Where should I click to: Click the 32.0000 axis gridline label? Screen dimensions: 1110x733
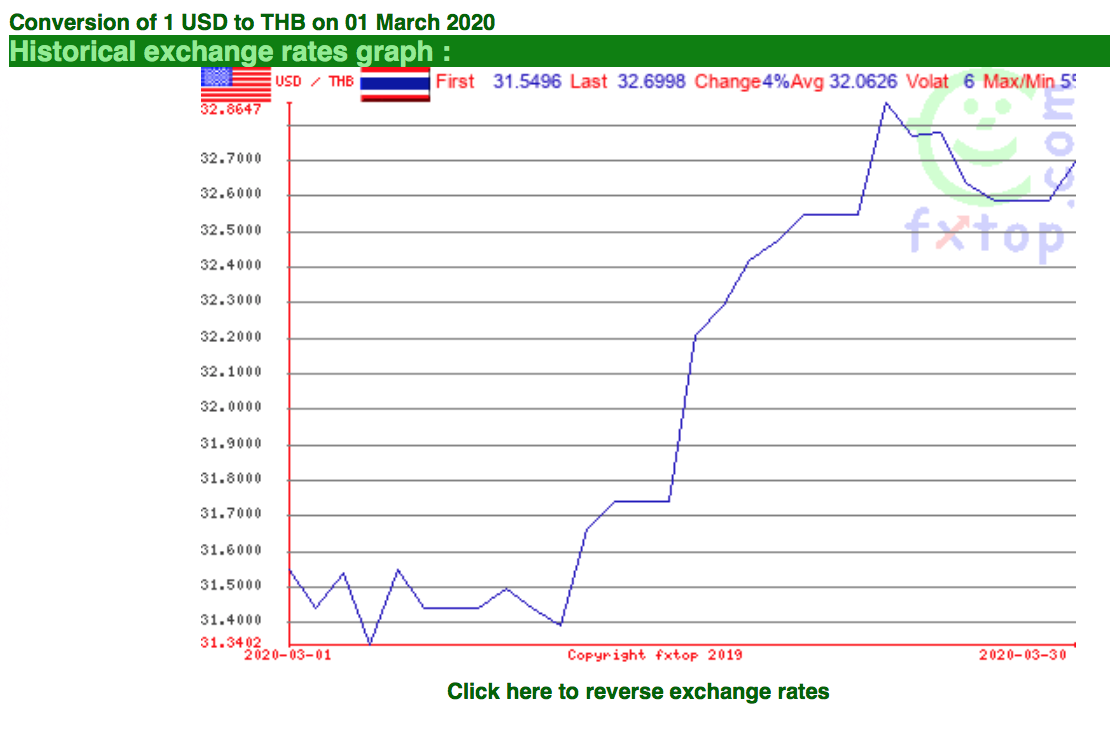[231, 407]
